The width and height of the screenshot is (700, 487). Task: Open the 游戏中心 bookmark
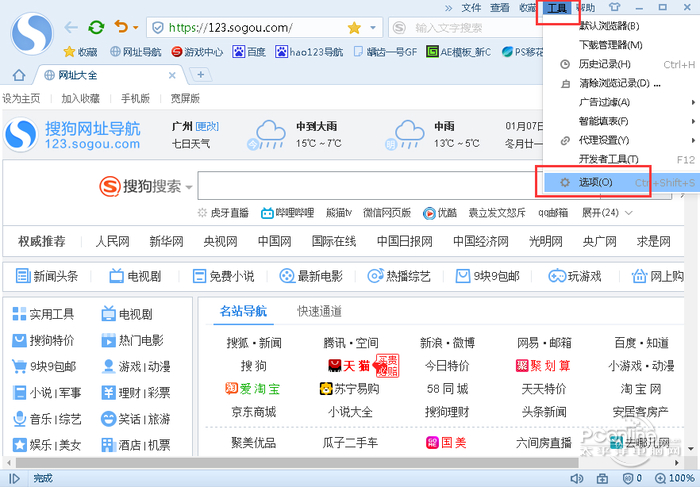(x=197, y=52)
